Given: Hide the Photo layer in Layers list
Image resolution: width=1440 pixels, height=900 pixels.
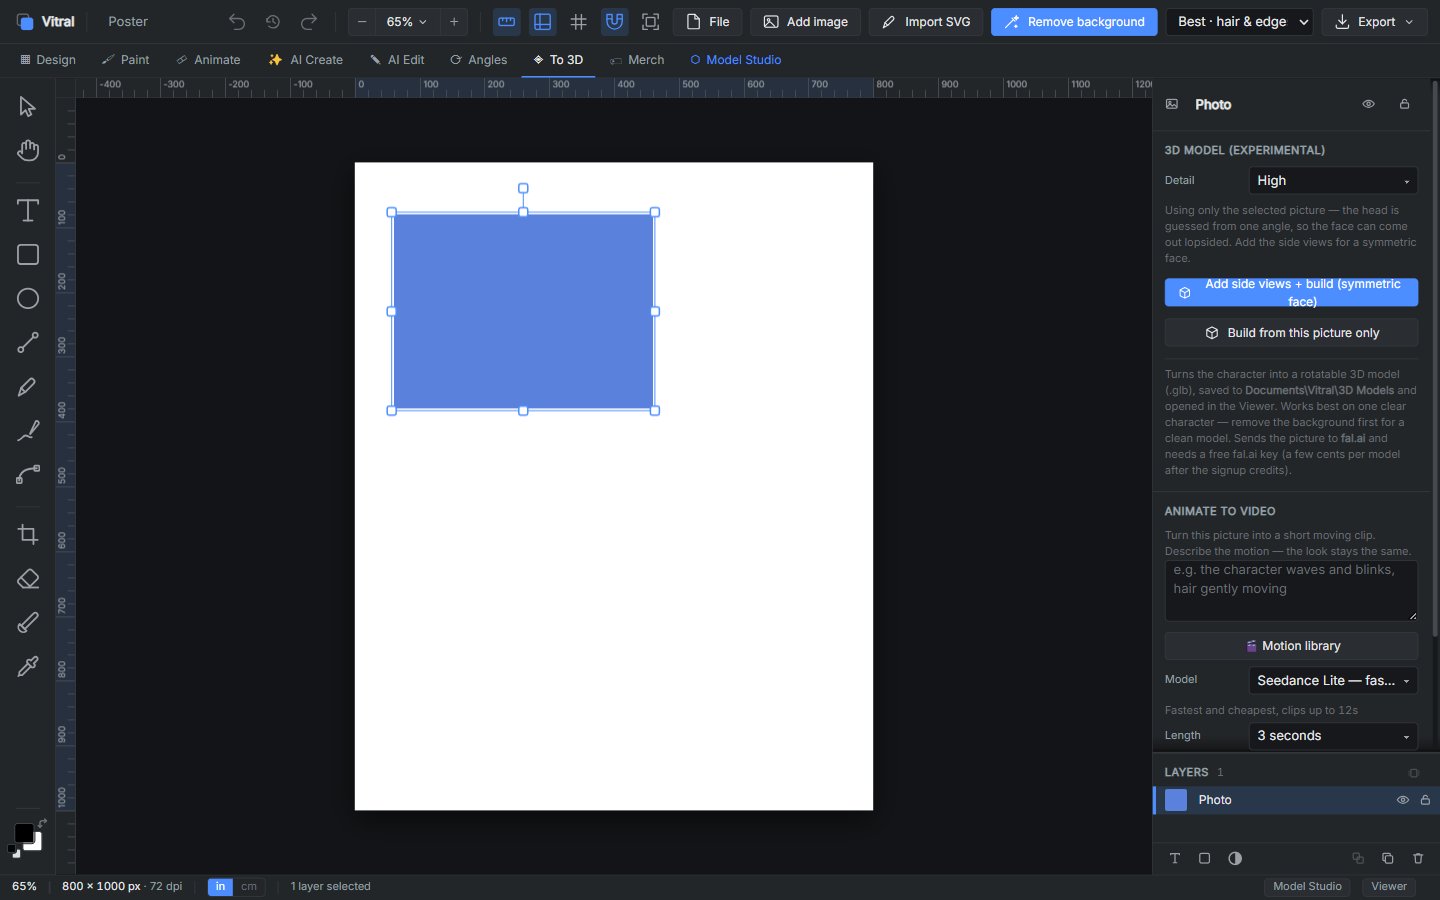Looking at the screenshot, I should [x=1403, y=800].
